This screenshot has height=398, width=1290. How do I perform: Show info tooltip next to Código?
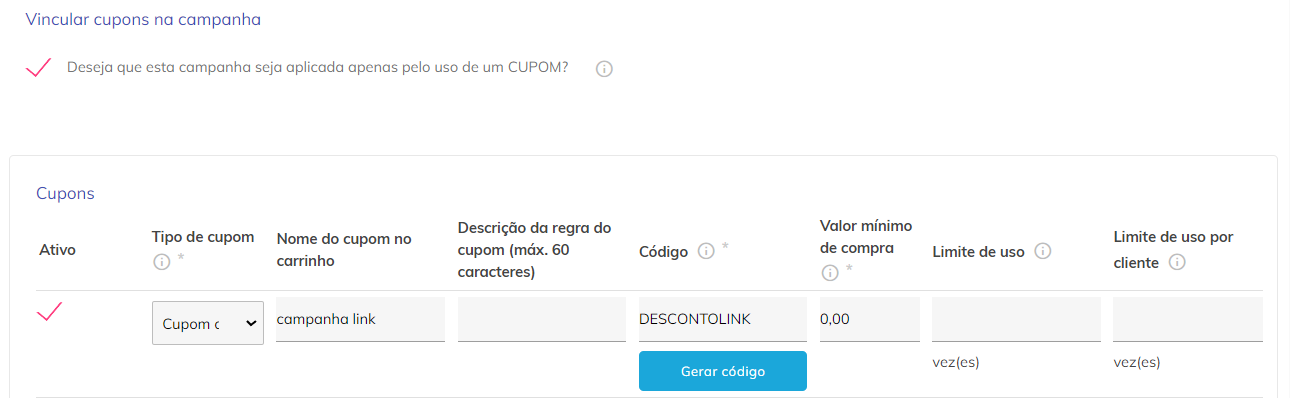705,252
